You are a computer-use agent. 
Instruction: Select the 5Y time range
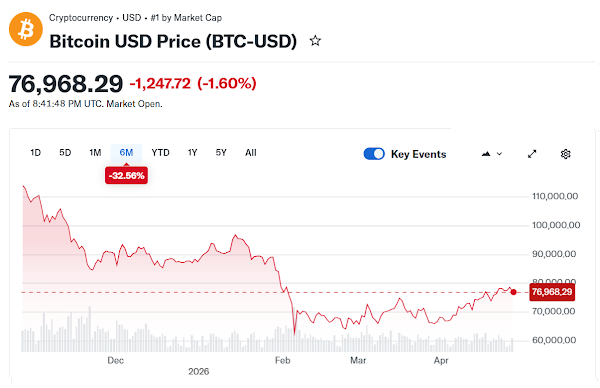click(x=221, y=153)
